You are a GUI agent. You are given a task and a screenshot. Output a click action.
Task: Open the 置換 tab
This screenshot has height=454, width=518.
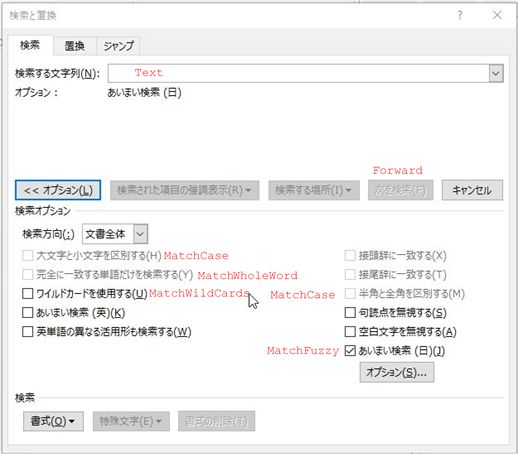click(75, 46)
